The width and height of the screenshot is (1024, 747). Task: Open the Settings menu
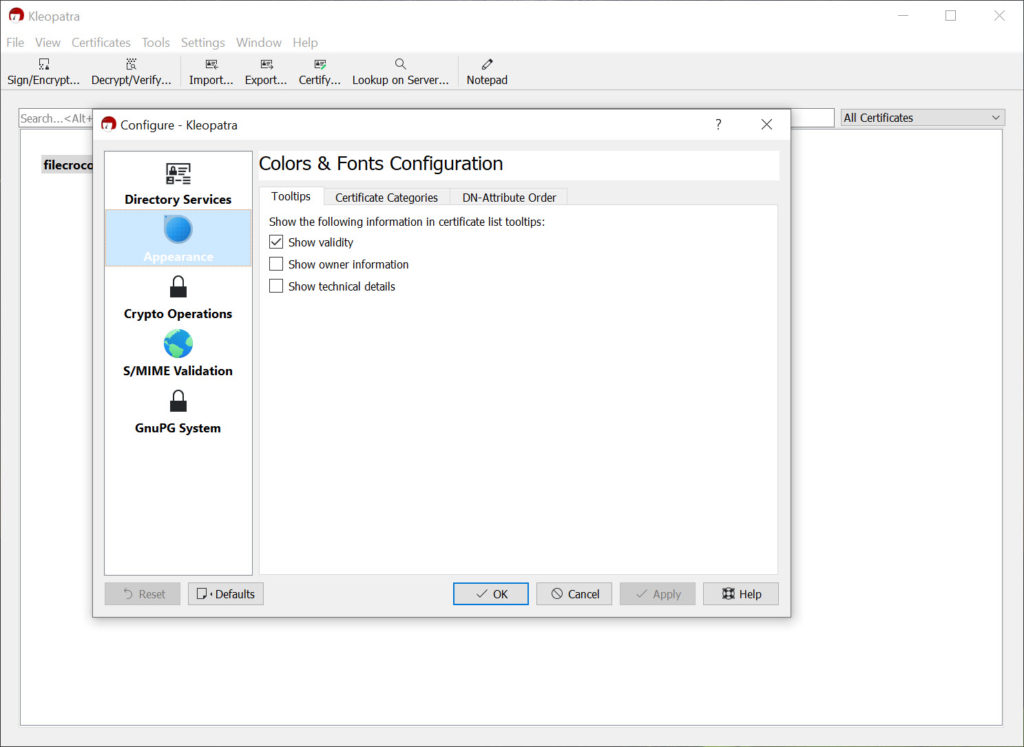coord(203,42)
